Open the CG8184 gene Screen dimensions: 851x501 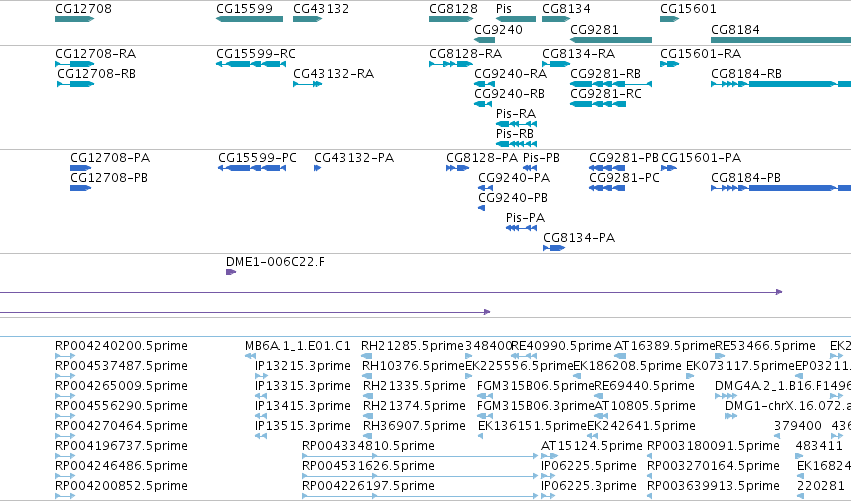(x=781, y=40)
